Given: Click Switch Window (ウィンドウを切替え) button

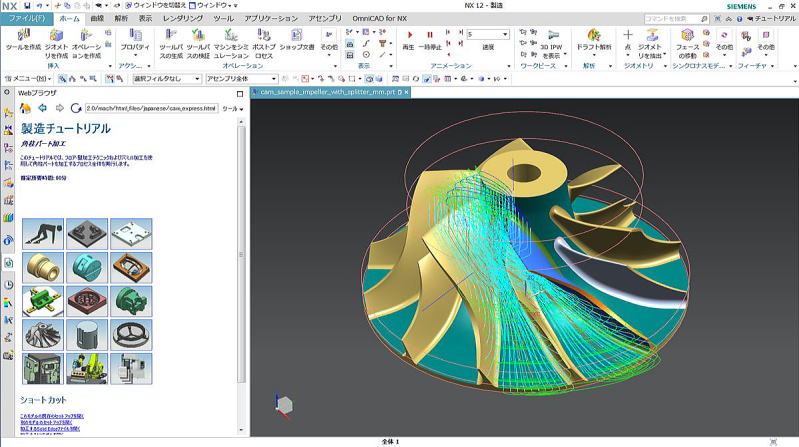Looking at the screenshot, I should click(155, 6).
